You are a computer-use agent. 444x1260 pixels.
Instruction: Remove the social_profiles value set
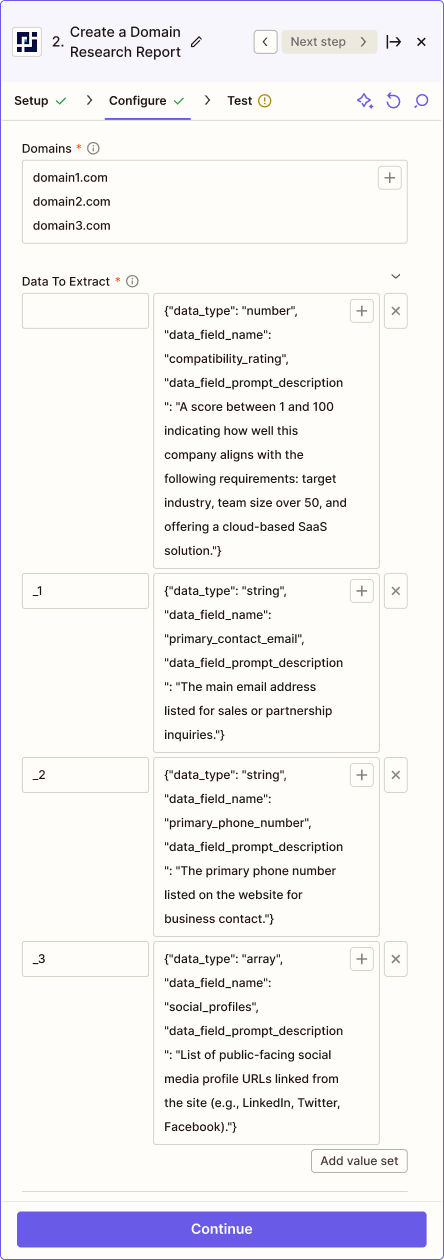tap(396, 959)
